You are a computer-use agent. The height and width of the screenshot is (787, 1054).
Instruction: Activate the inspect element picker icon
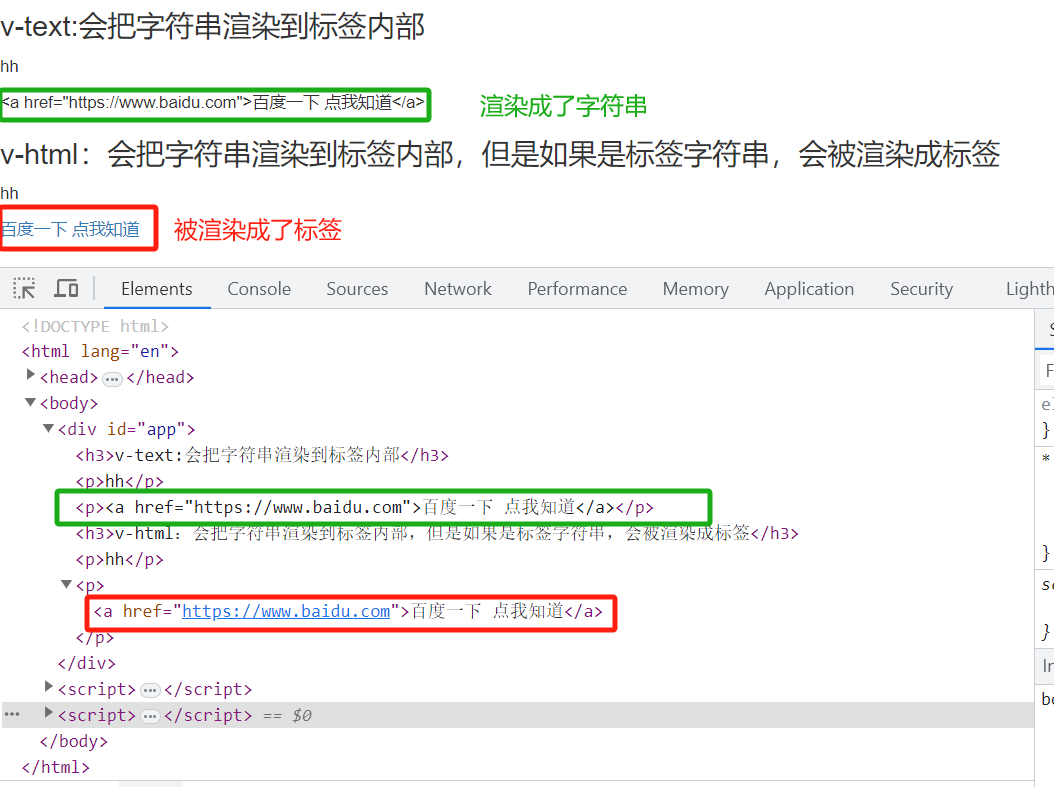click(x=24, y=288)
